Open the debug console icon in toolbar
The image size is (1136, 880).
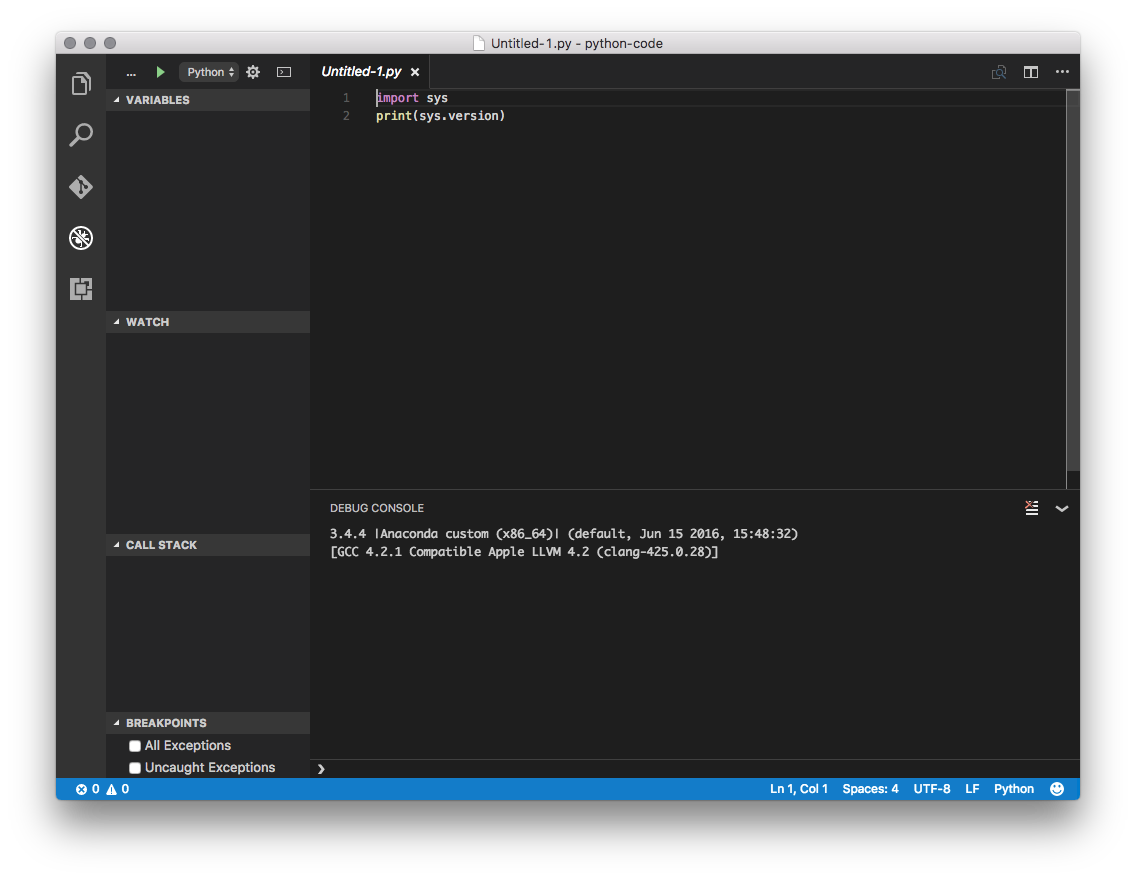[284, 72]
